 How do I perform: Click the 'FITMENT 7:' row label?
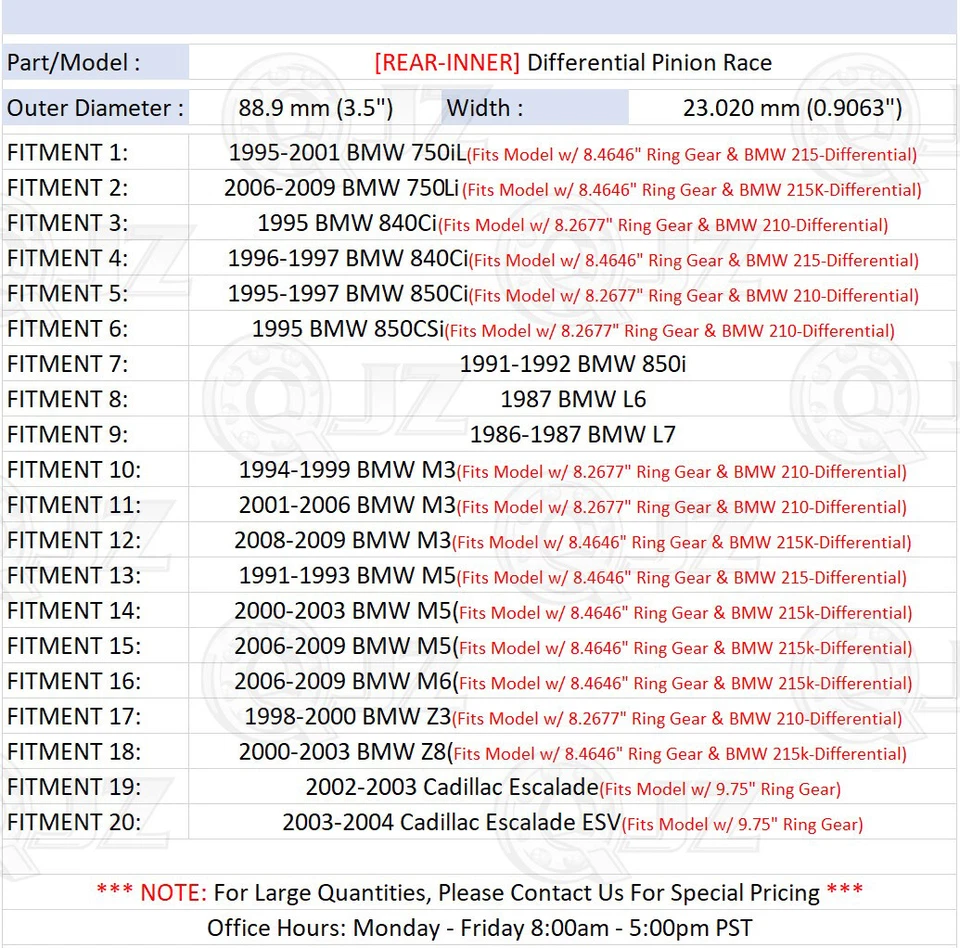pos(68,364)
